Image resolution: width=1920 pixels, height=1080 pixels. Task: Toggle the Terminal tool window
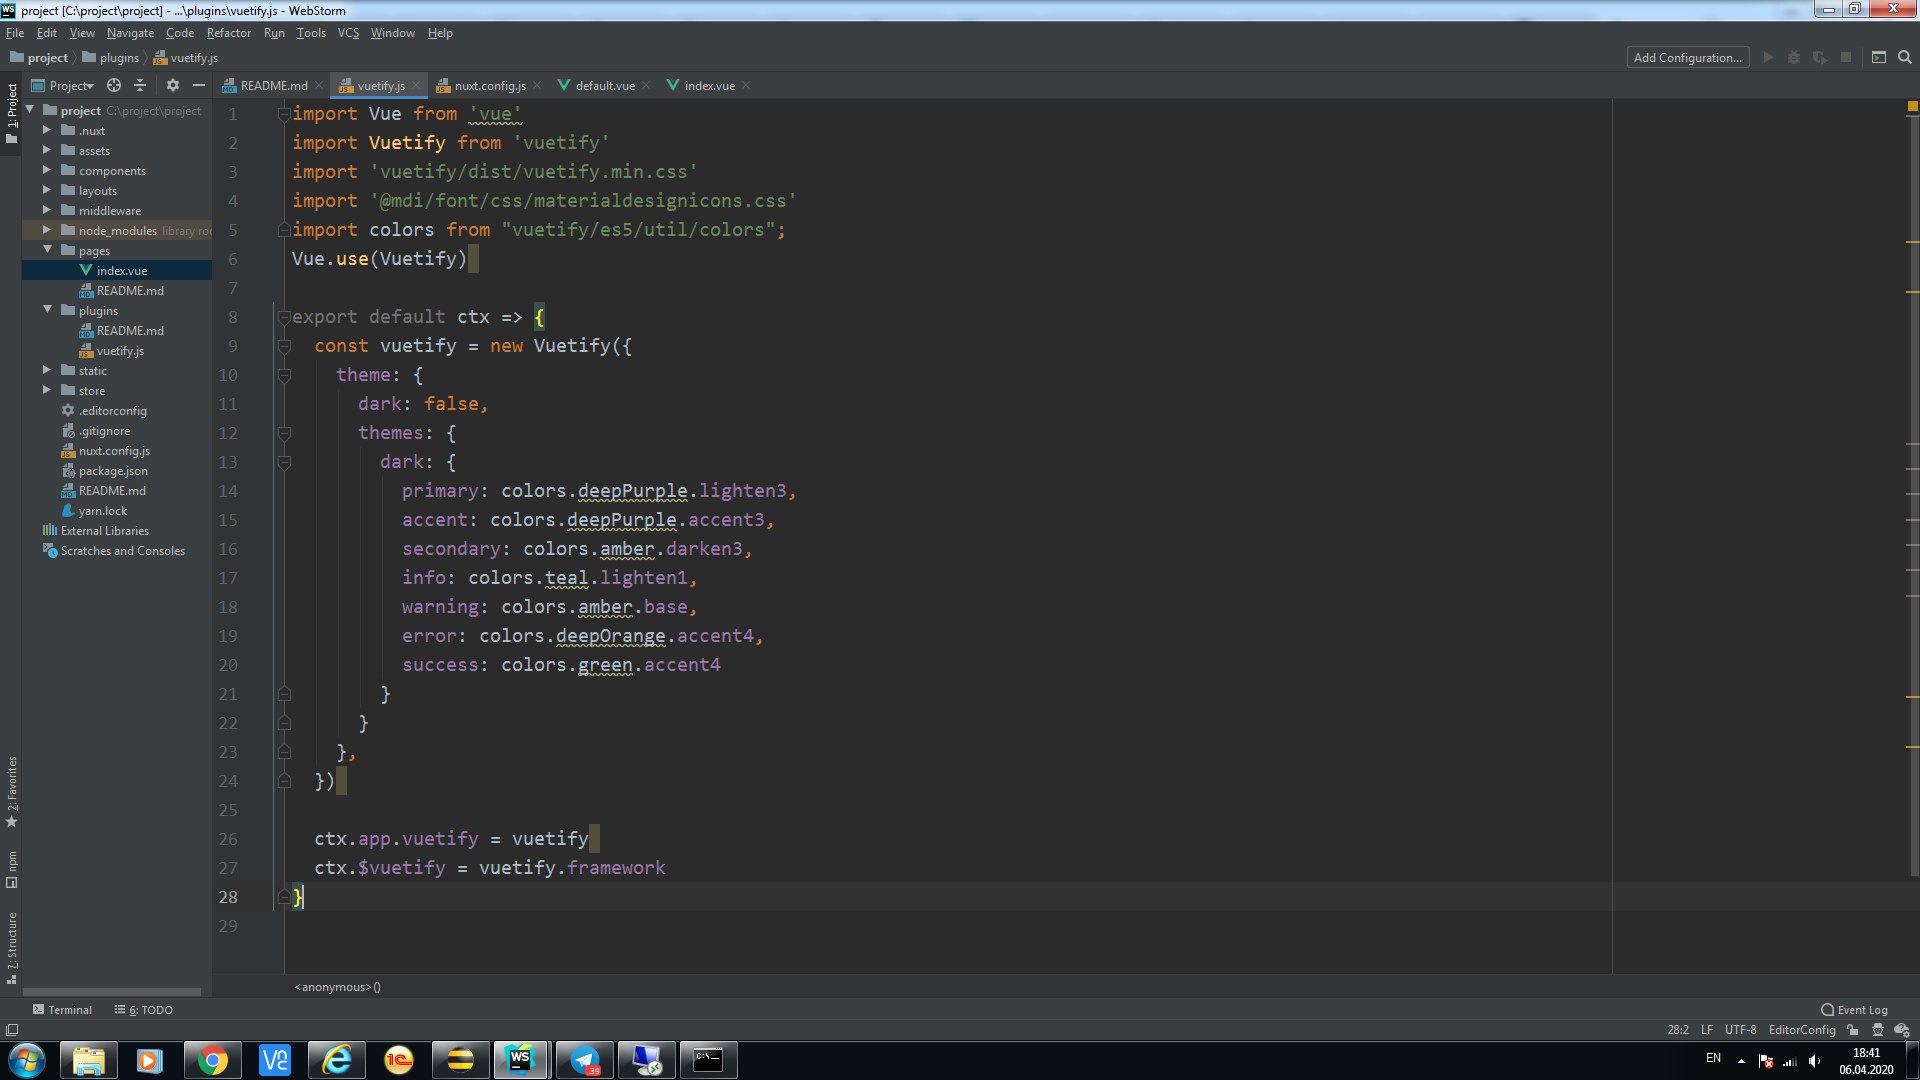(62, 1010)
